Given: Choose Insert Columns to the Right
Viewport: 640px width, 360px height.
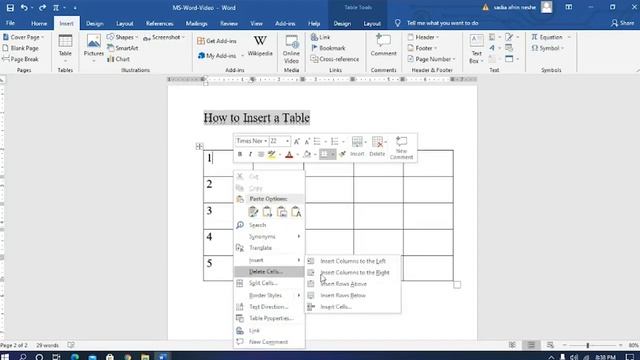Looking at the screenshot, I should [x=353, y=273].
